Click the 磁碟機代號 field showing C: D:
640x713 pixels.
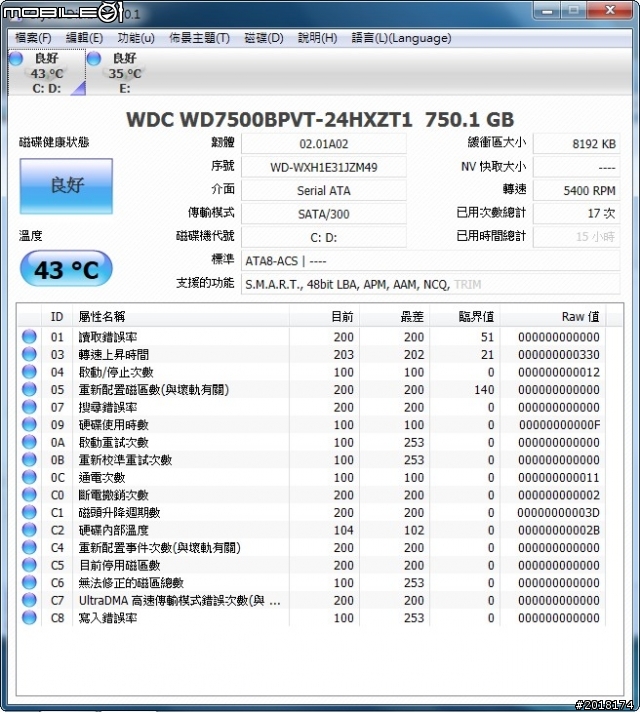pos(323,237)
